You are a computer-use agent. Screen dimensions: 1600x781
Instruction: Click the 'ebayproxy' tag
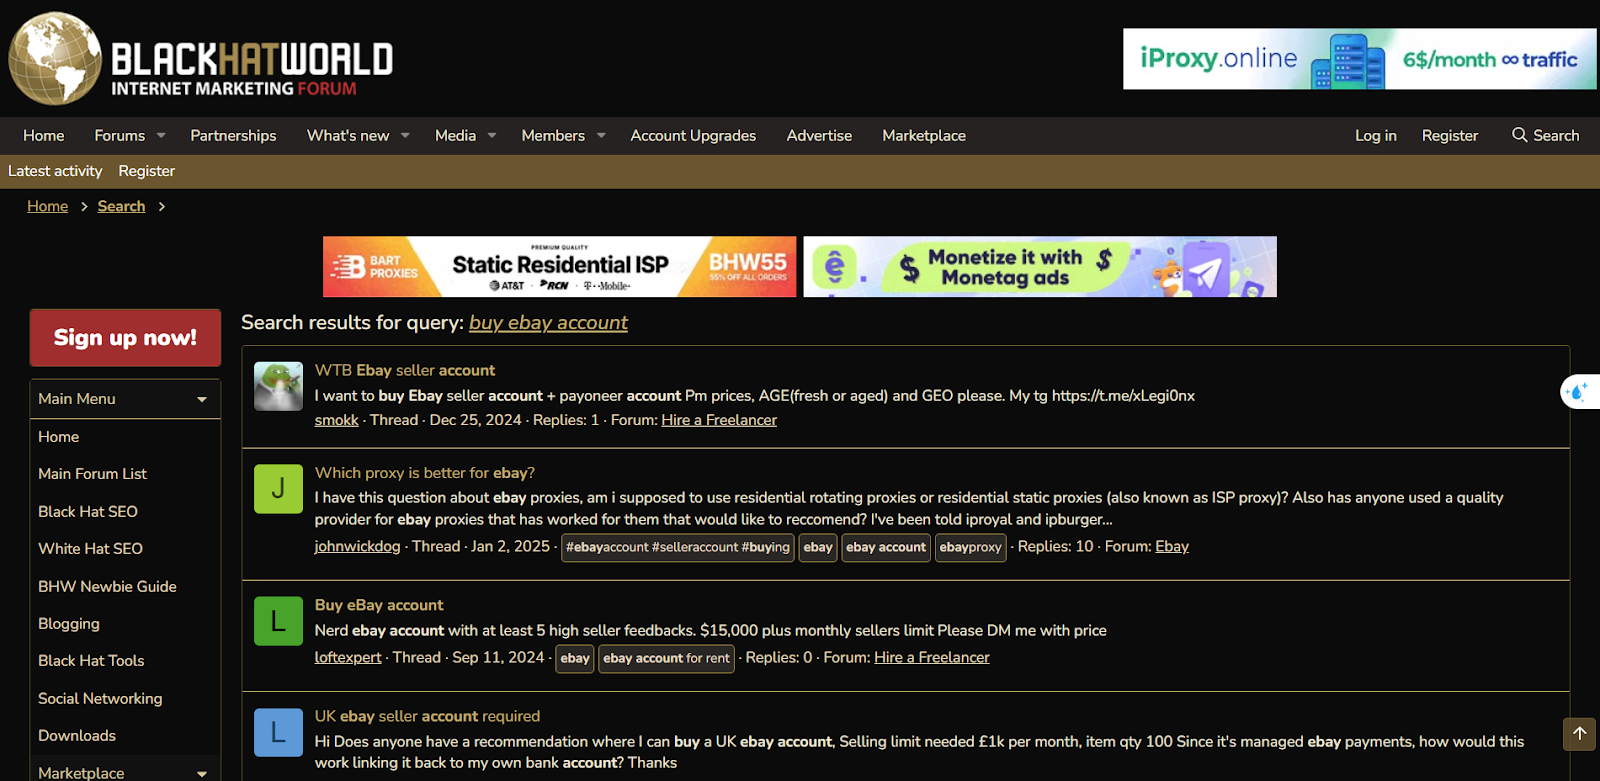[x=971, y=547]
